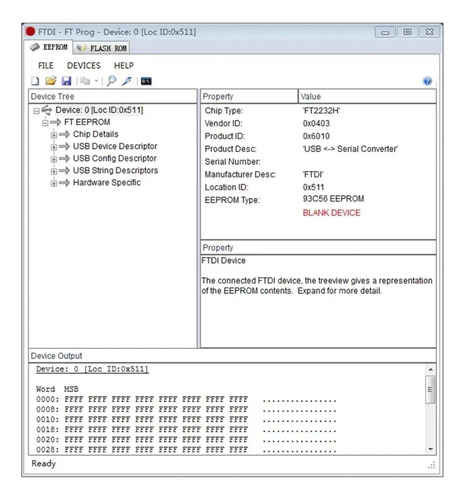
Task: Click the Manufacturer Desc value 'FTDI'
Action: (x=313, y=175)
